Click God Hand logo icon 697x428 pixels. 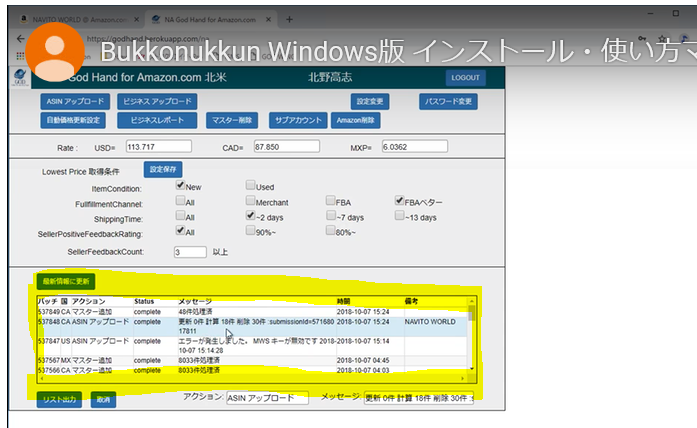20,77
